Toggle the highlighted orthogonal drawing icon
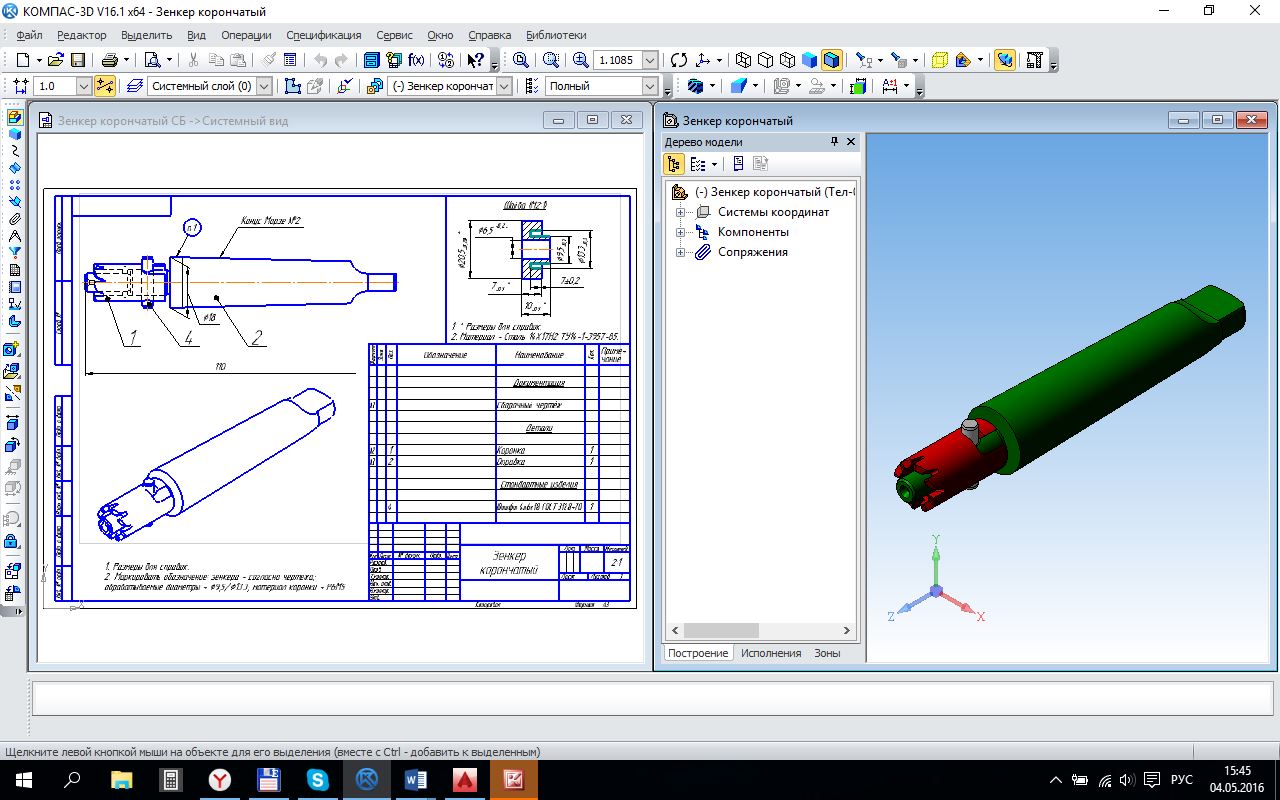Viewport: 1280px width, 800px height. click(104, 86)
